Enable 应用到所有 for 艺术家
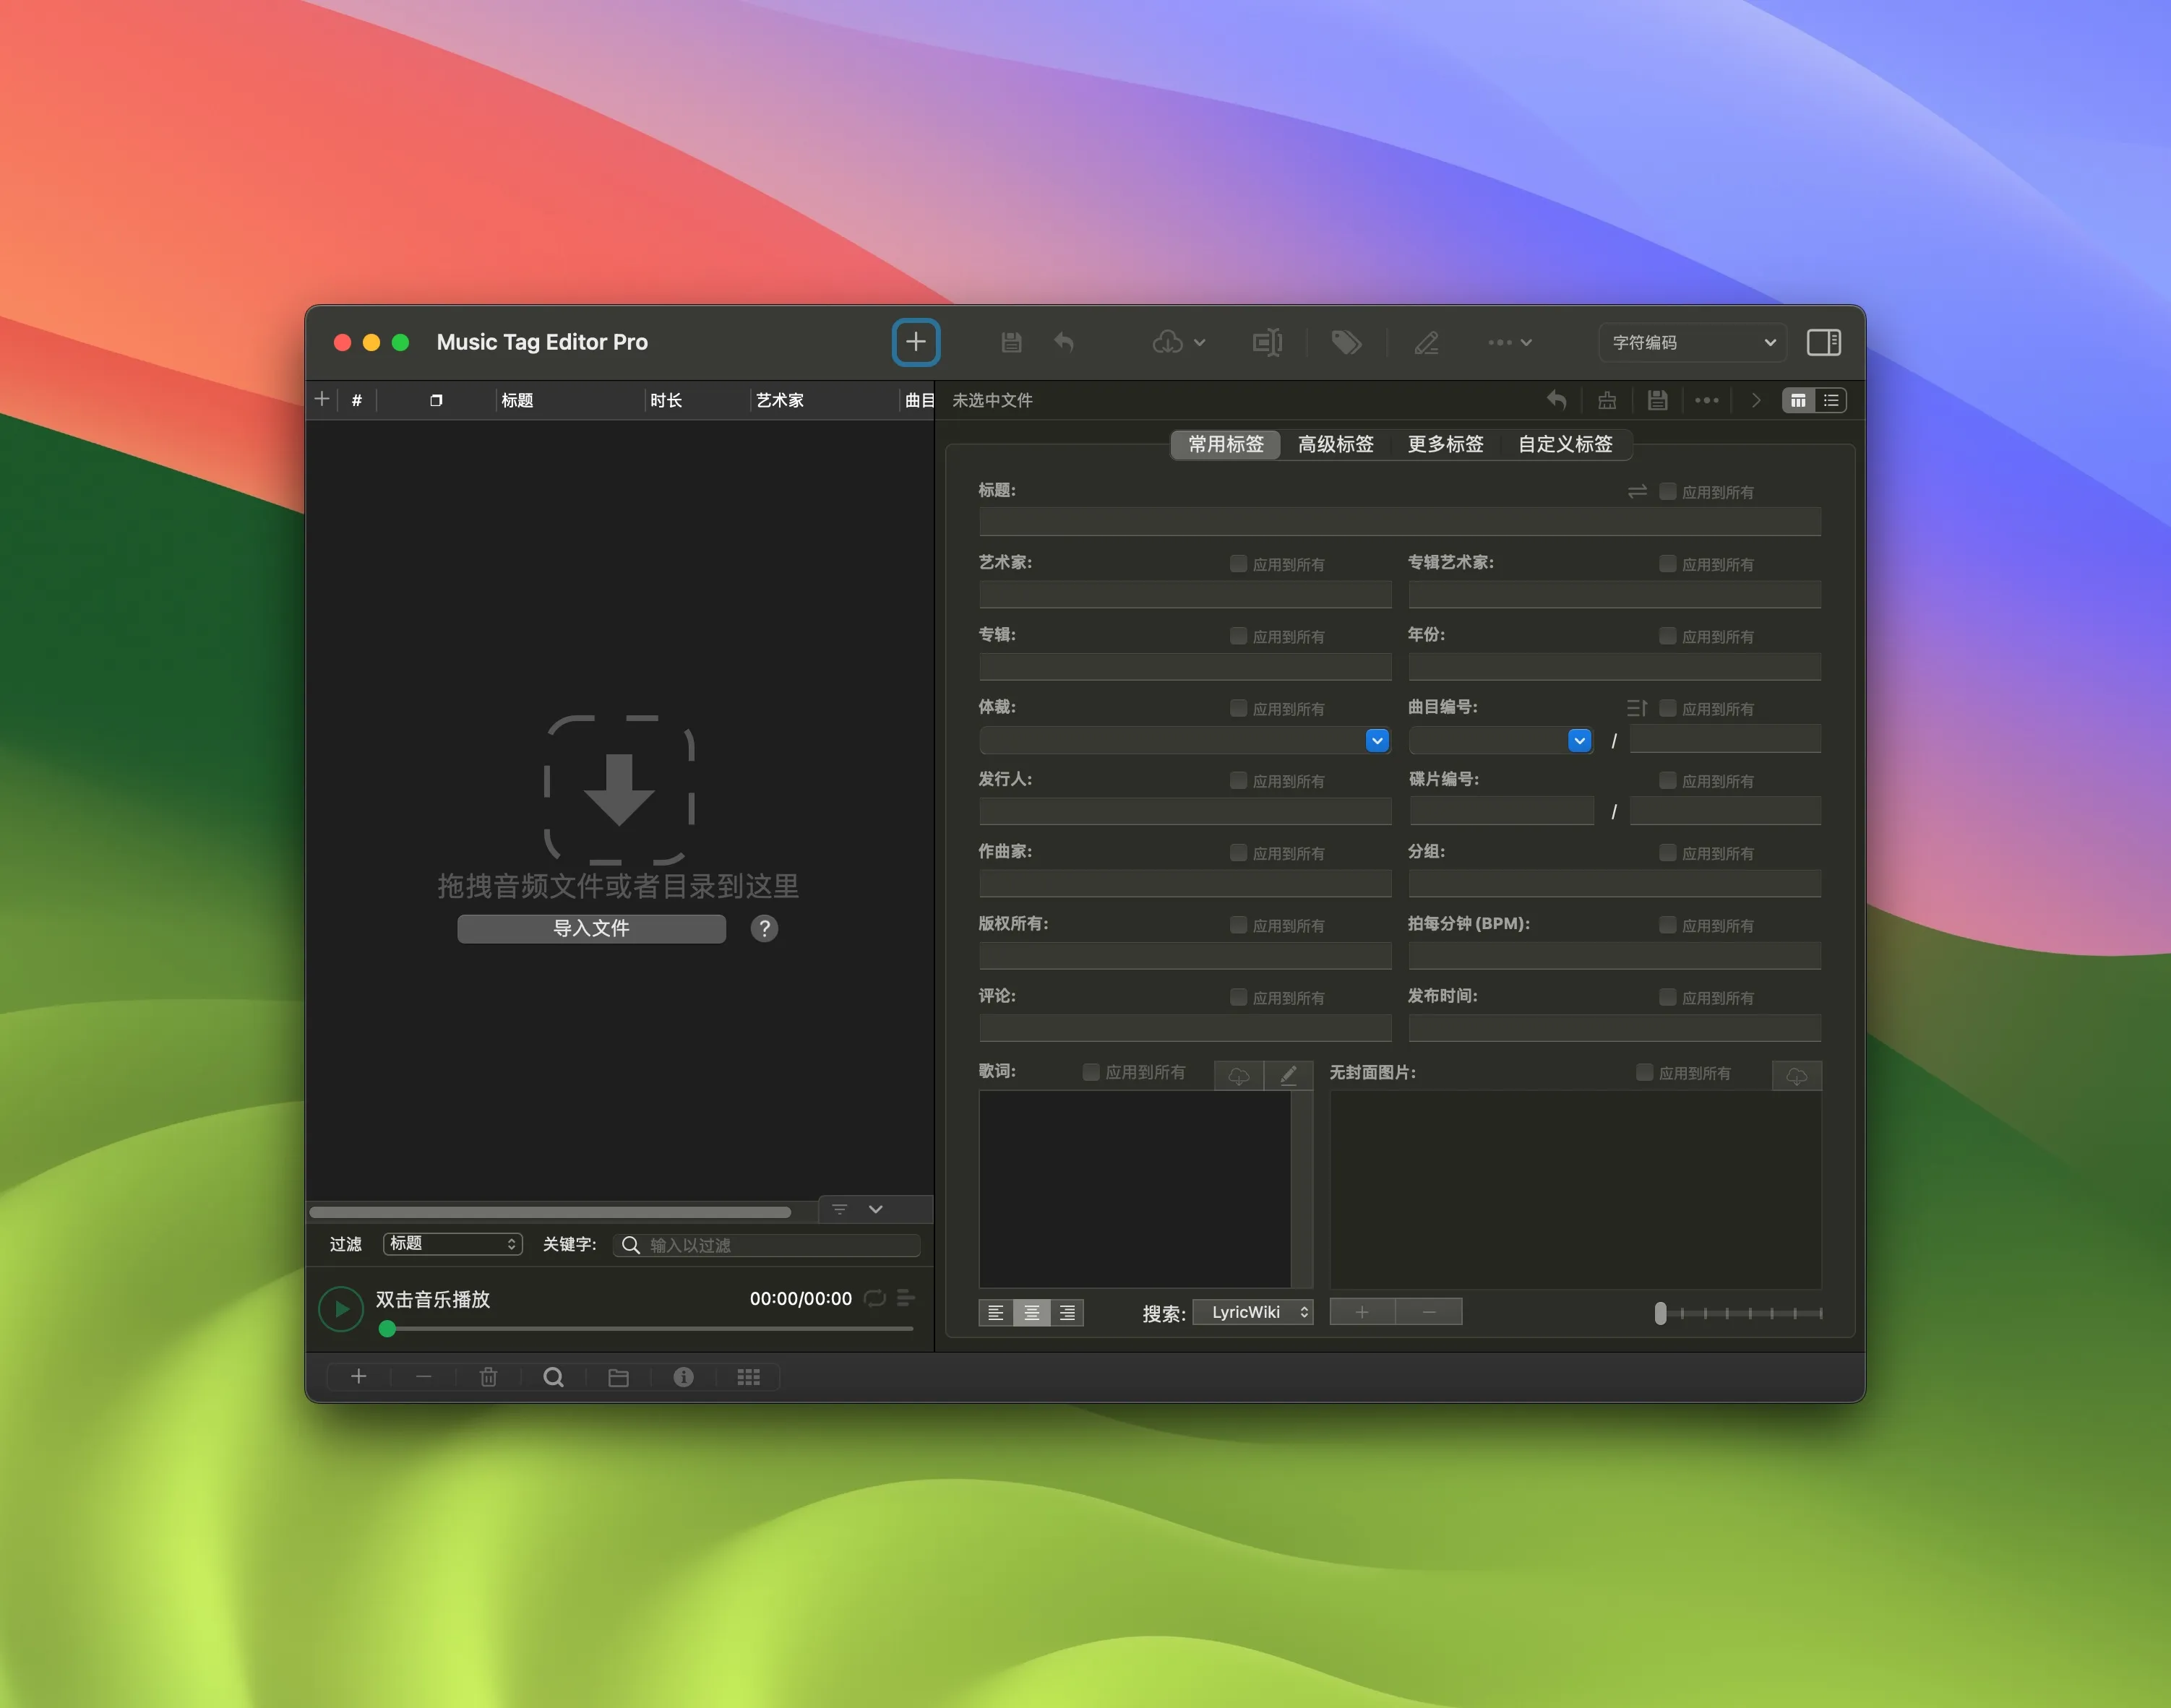 pyautogui.click(x=1238, y=563)
